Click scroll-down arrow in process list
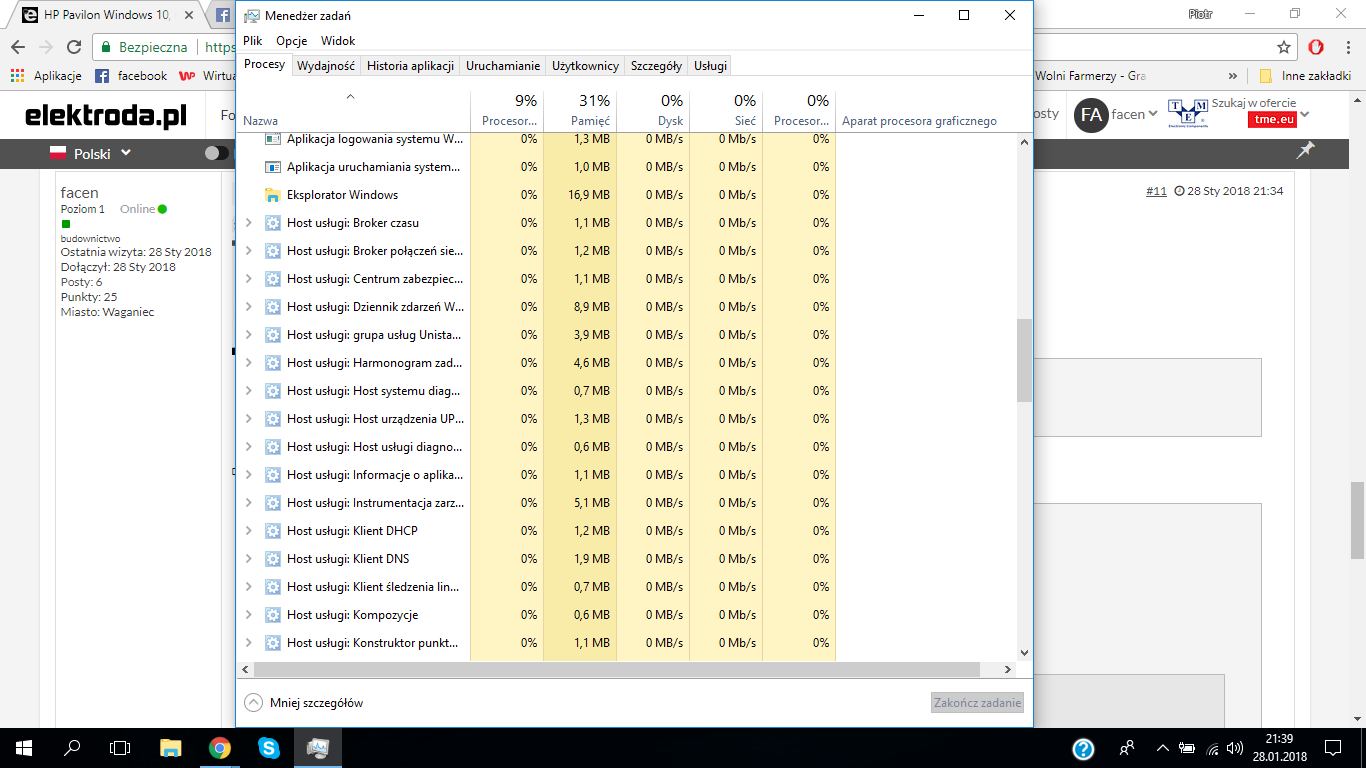The image size is (1366, 768). 1024,653
